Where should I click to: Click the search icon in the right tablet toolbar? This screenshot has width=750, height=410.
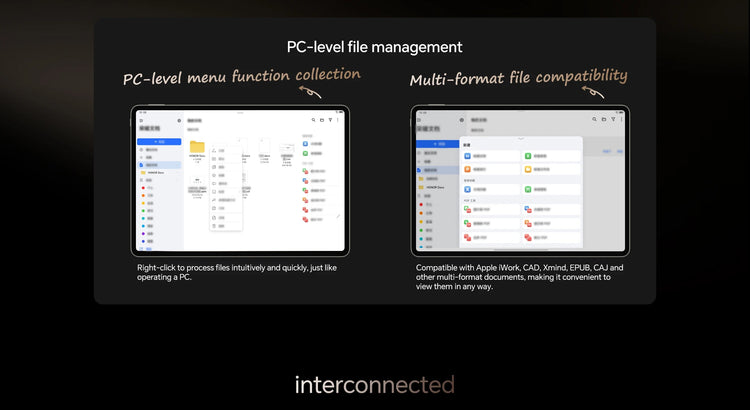593,120
